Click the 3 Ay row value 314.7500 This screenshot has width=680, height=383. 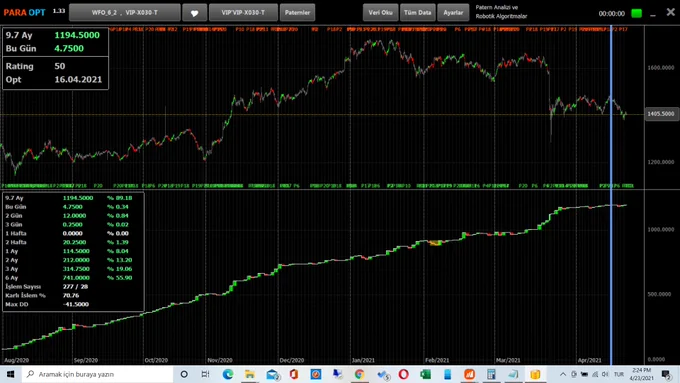pyautogui.click(x=76, y=269)
